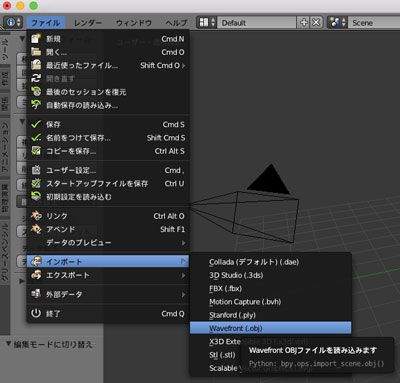
Task: Expand the エクスポート submenu
Action: tap(108, 275)
